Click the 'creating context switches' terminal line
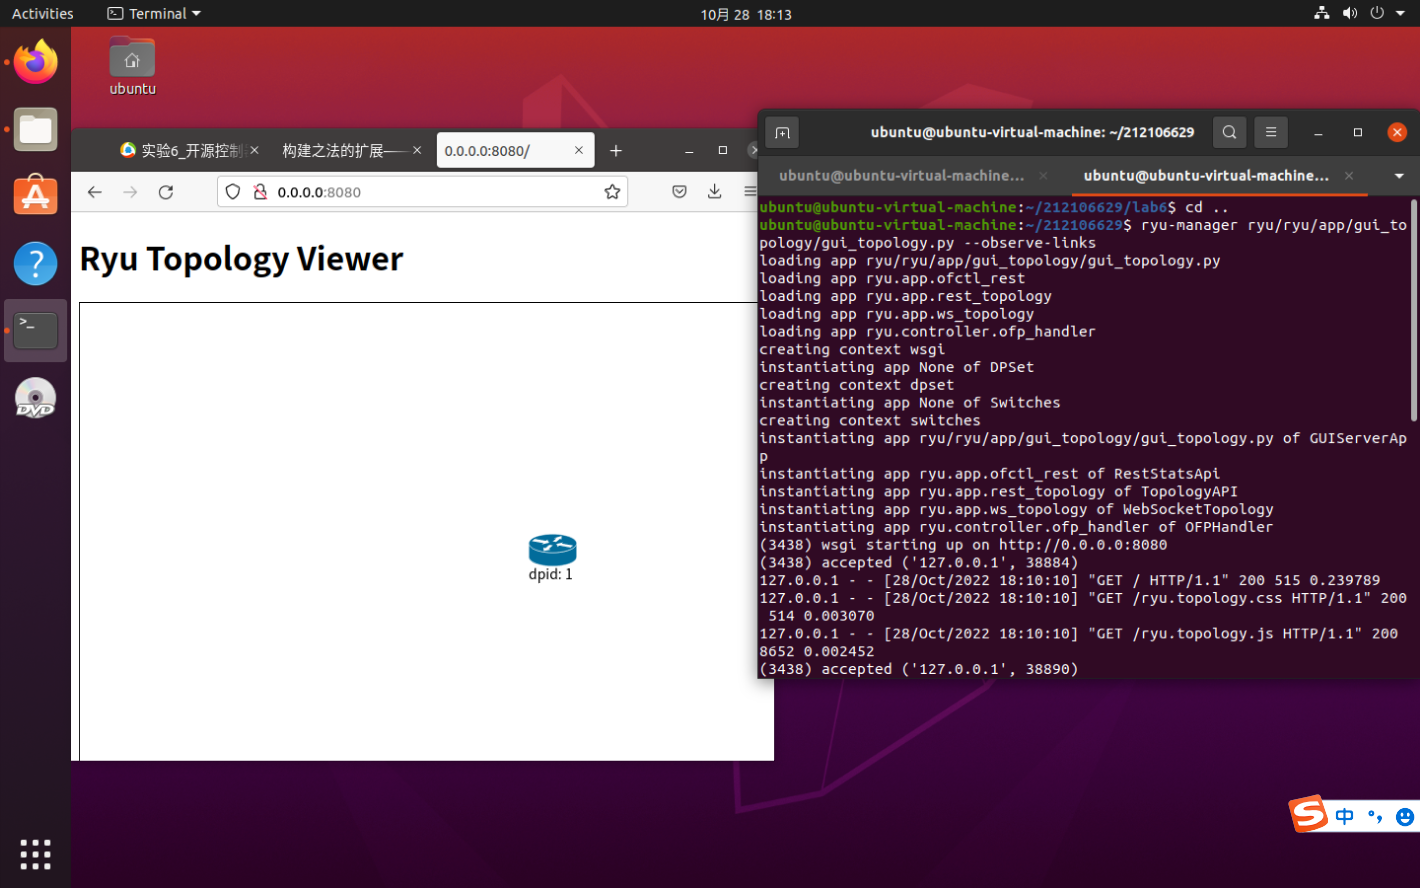The image size is (1420, 888). 870,421
